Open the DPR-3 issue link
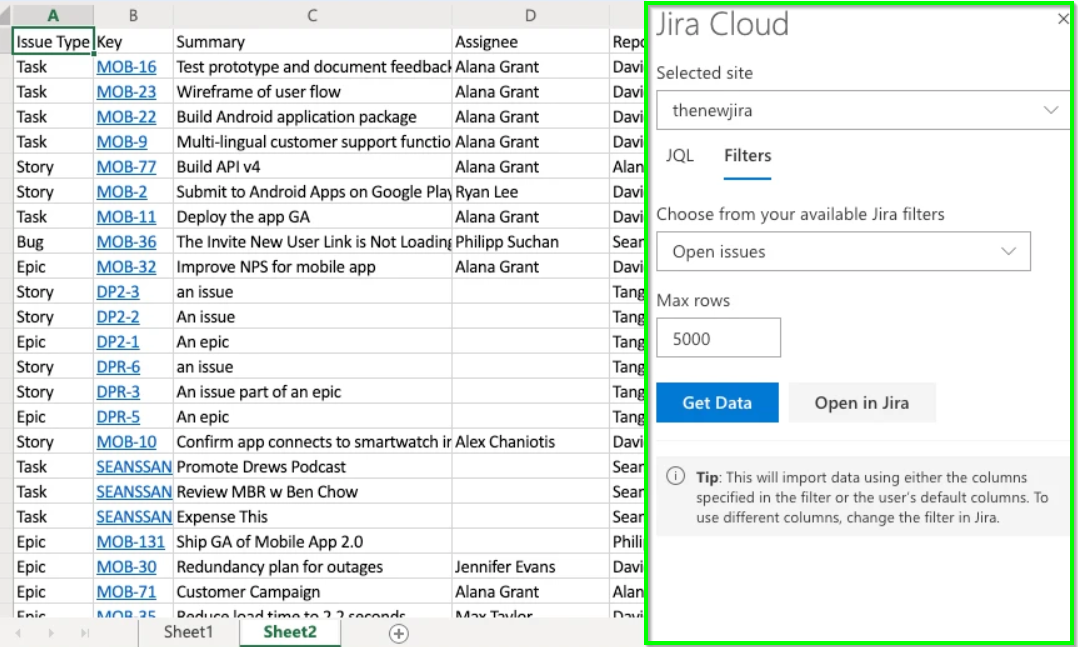The width and height of the screenshot is (1078, 647). tap(118, 391)
